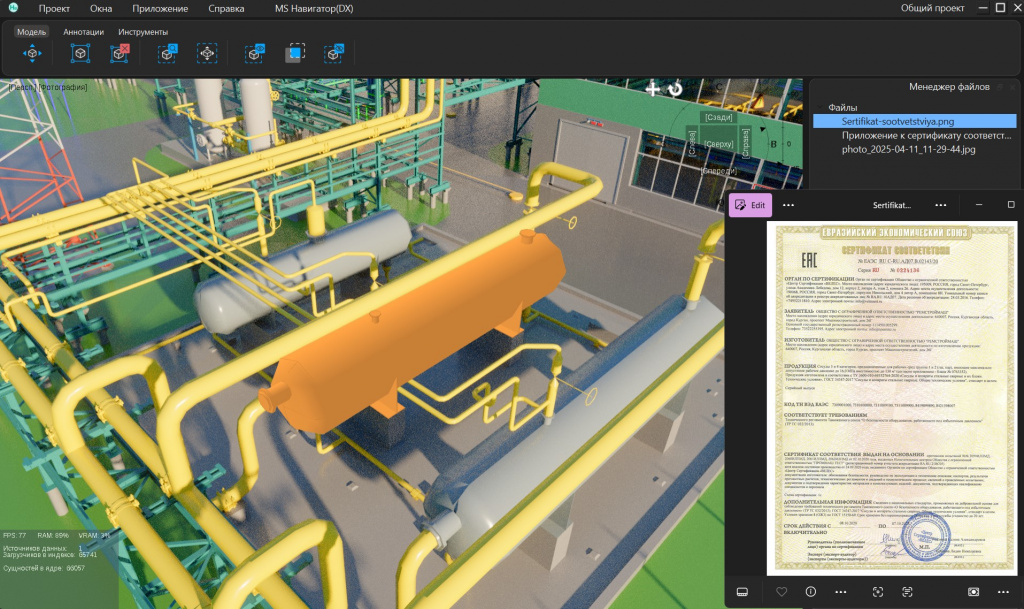The image size is (1024, 609).
Task: Click the overlapping squares invert selection icon
Action: (x=295, y=54)
